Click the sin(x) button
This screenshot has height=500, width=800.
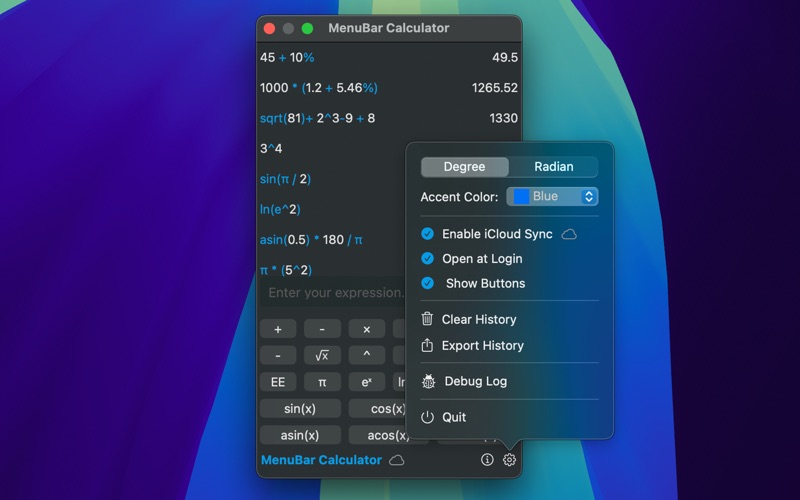tap(300, 409)
